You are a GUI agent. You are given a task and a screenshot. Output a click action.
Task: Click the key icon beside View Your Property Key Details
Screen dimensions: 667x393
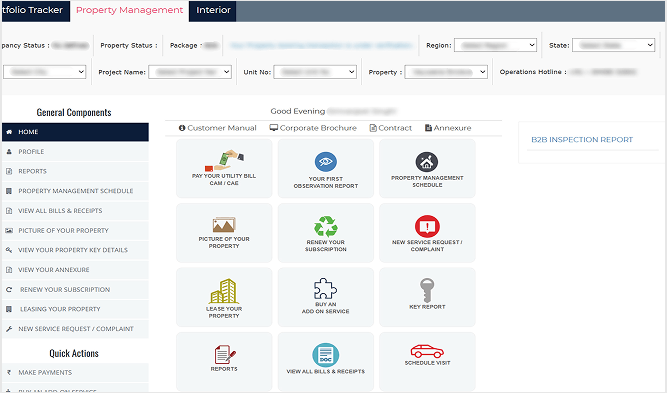point(9,250)
